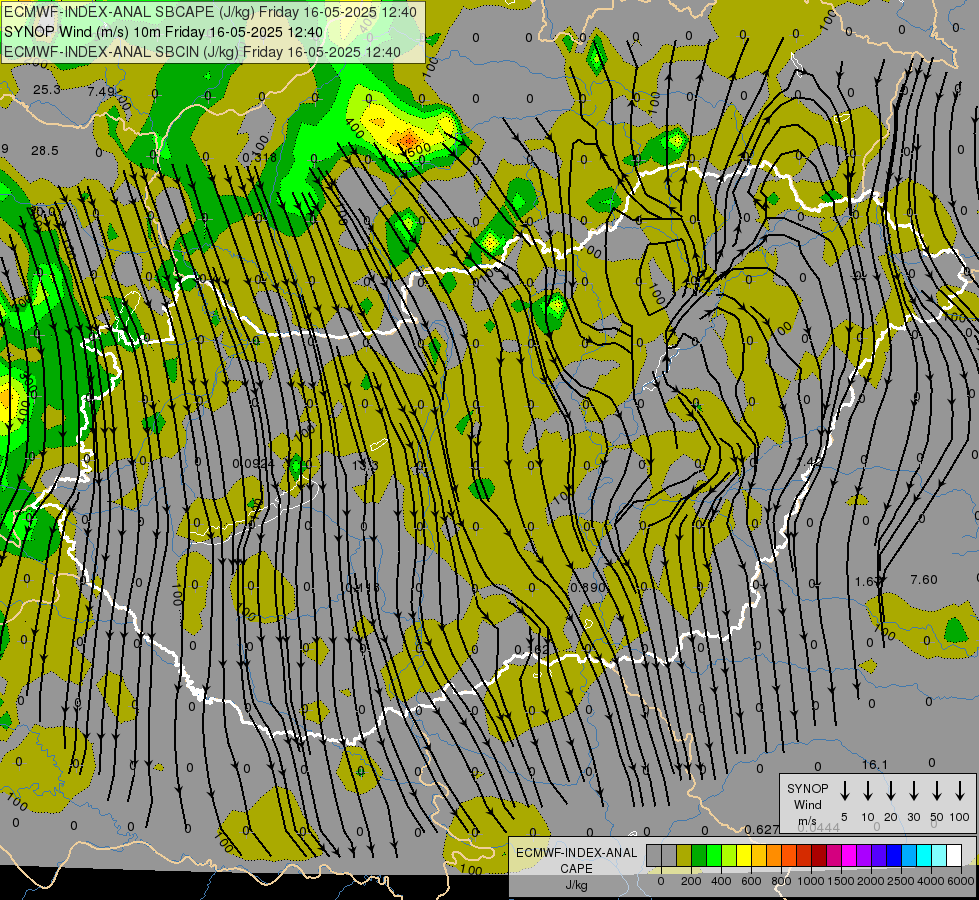This screenshot has width=979, height=900.
Task: Click the white legend swatch at 6000
Action: point(955,855)
